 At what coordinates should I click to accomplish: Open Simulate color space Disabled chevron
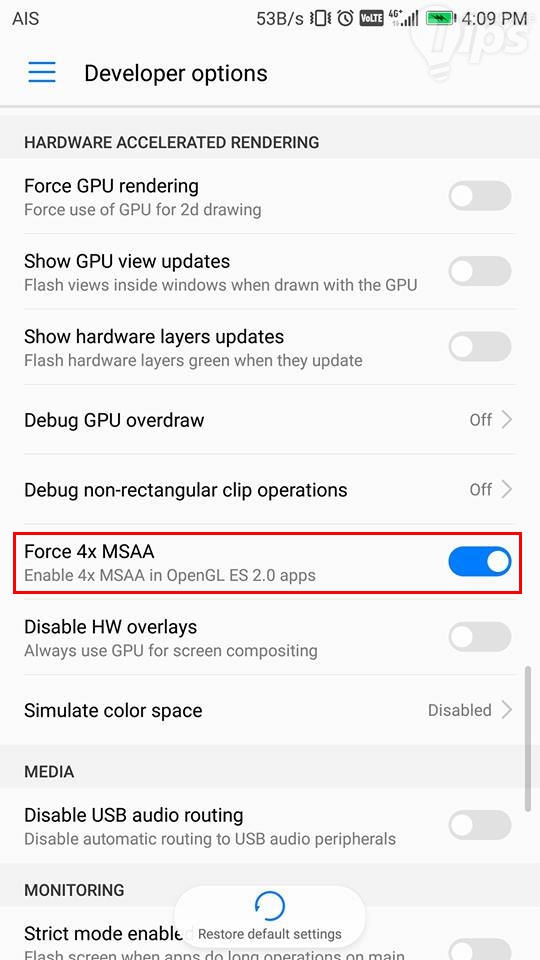coord(506,710)
